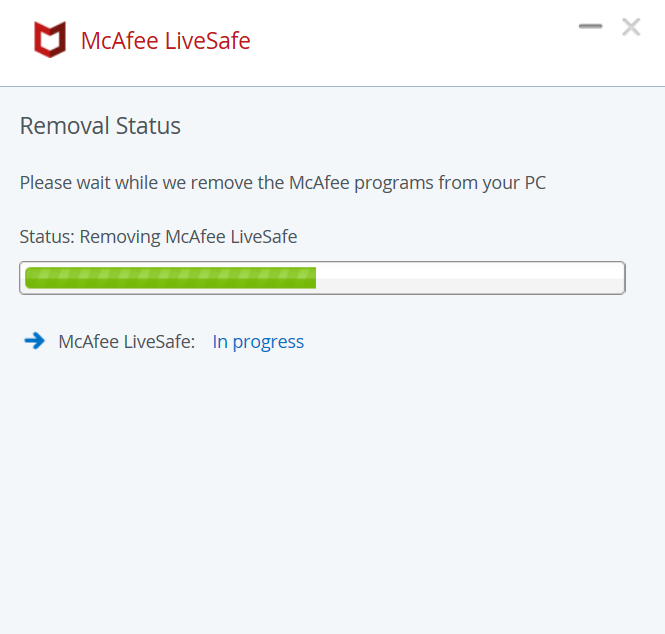
Task: Click the unfilled white portion of progress bar
Action: (470, 278)
